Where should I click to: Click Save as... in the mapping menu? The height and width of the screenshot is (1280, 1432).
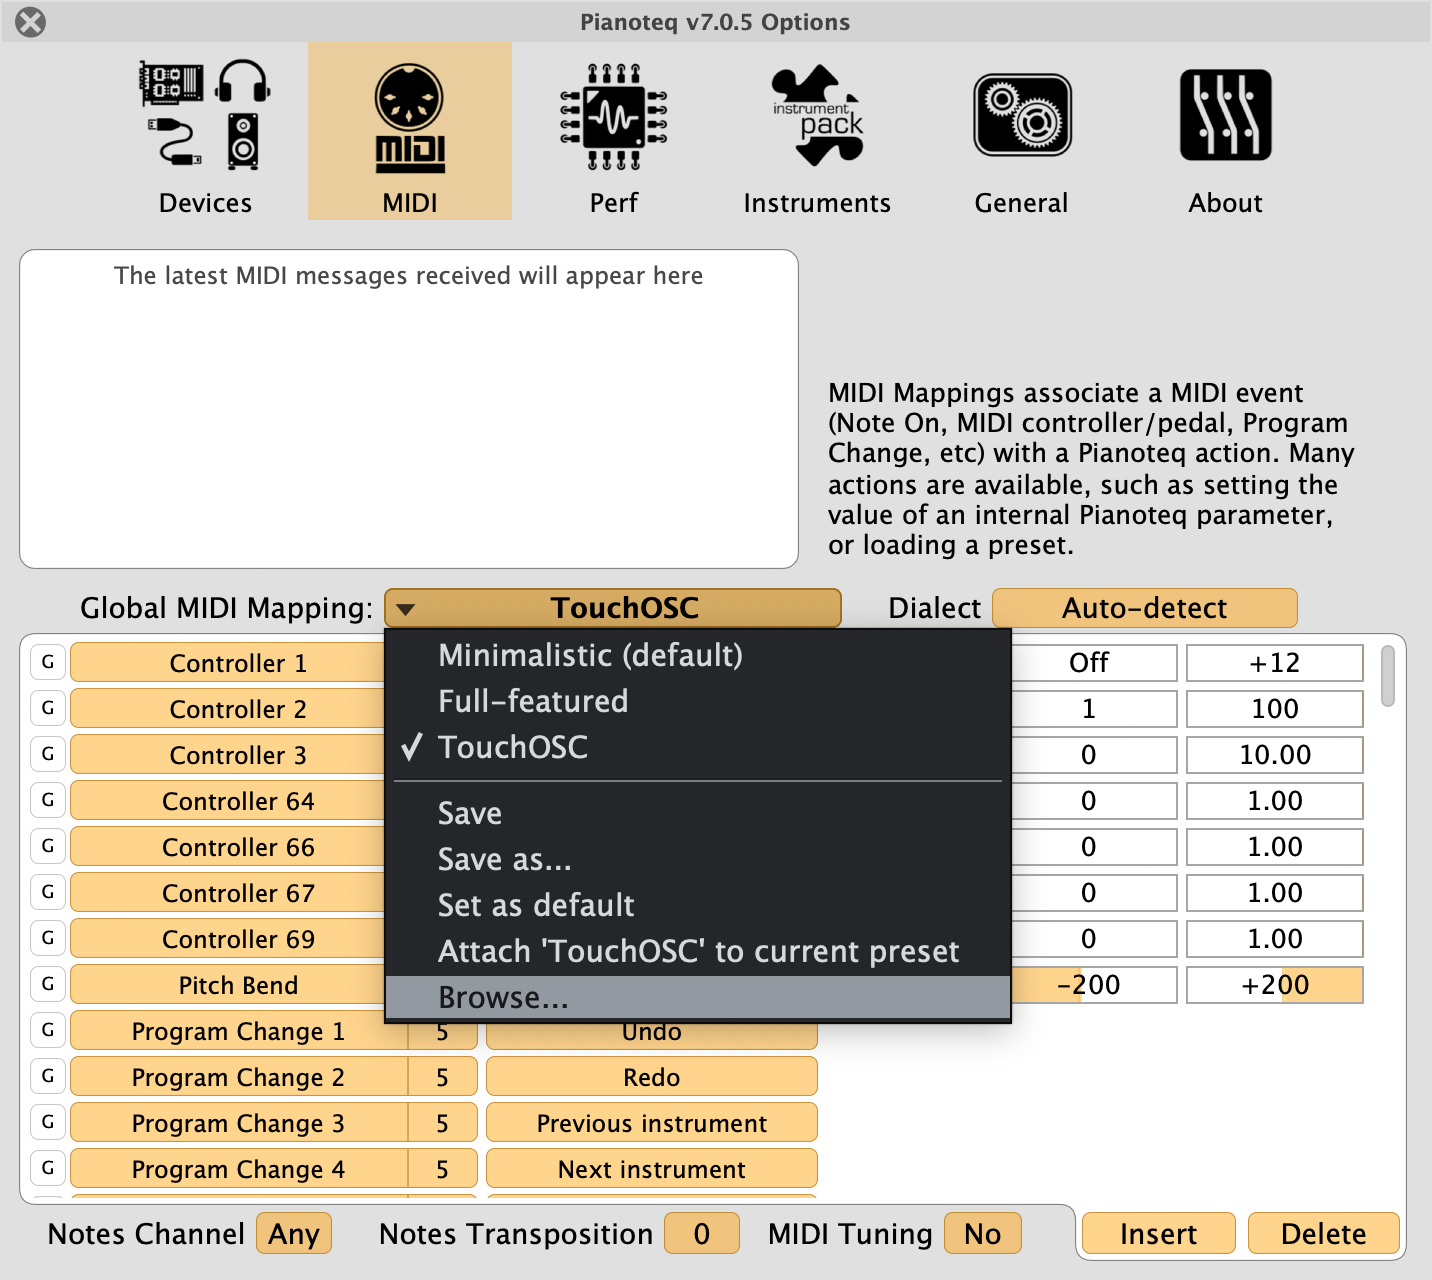(698, 859)
